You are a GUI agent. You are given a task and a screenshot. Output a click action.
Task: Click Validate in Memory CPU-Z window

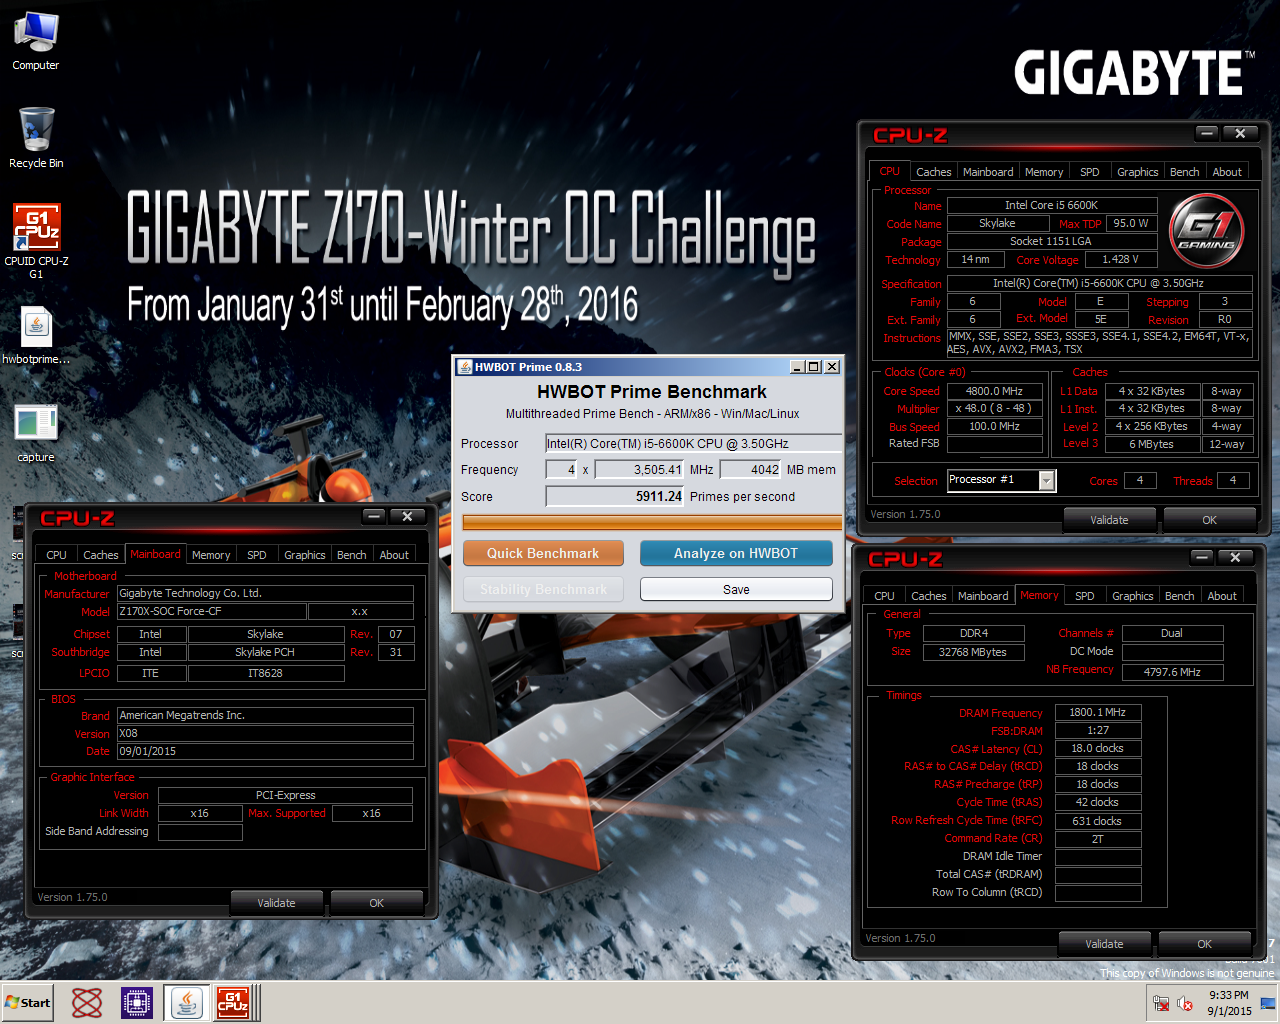(1104, 944)
